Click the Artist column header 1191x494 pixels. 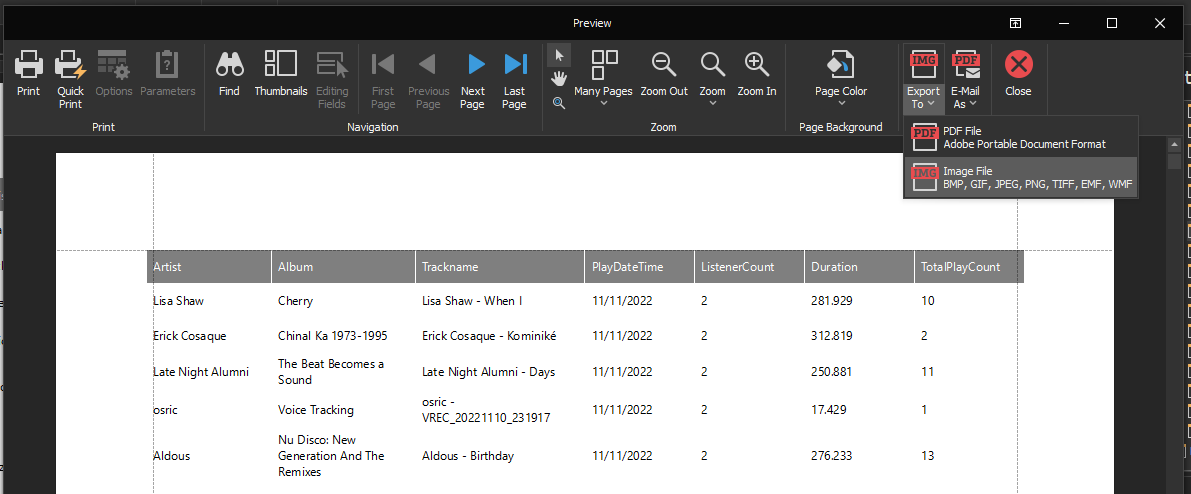click(x=209, y=267)
